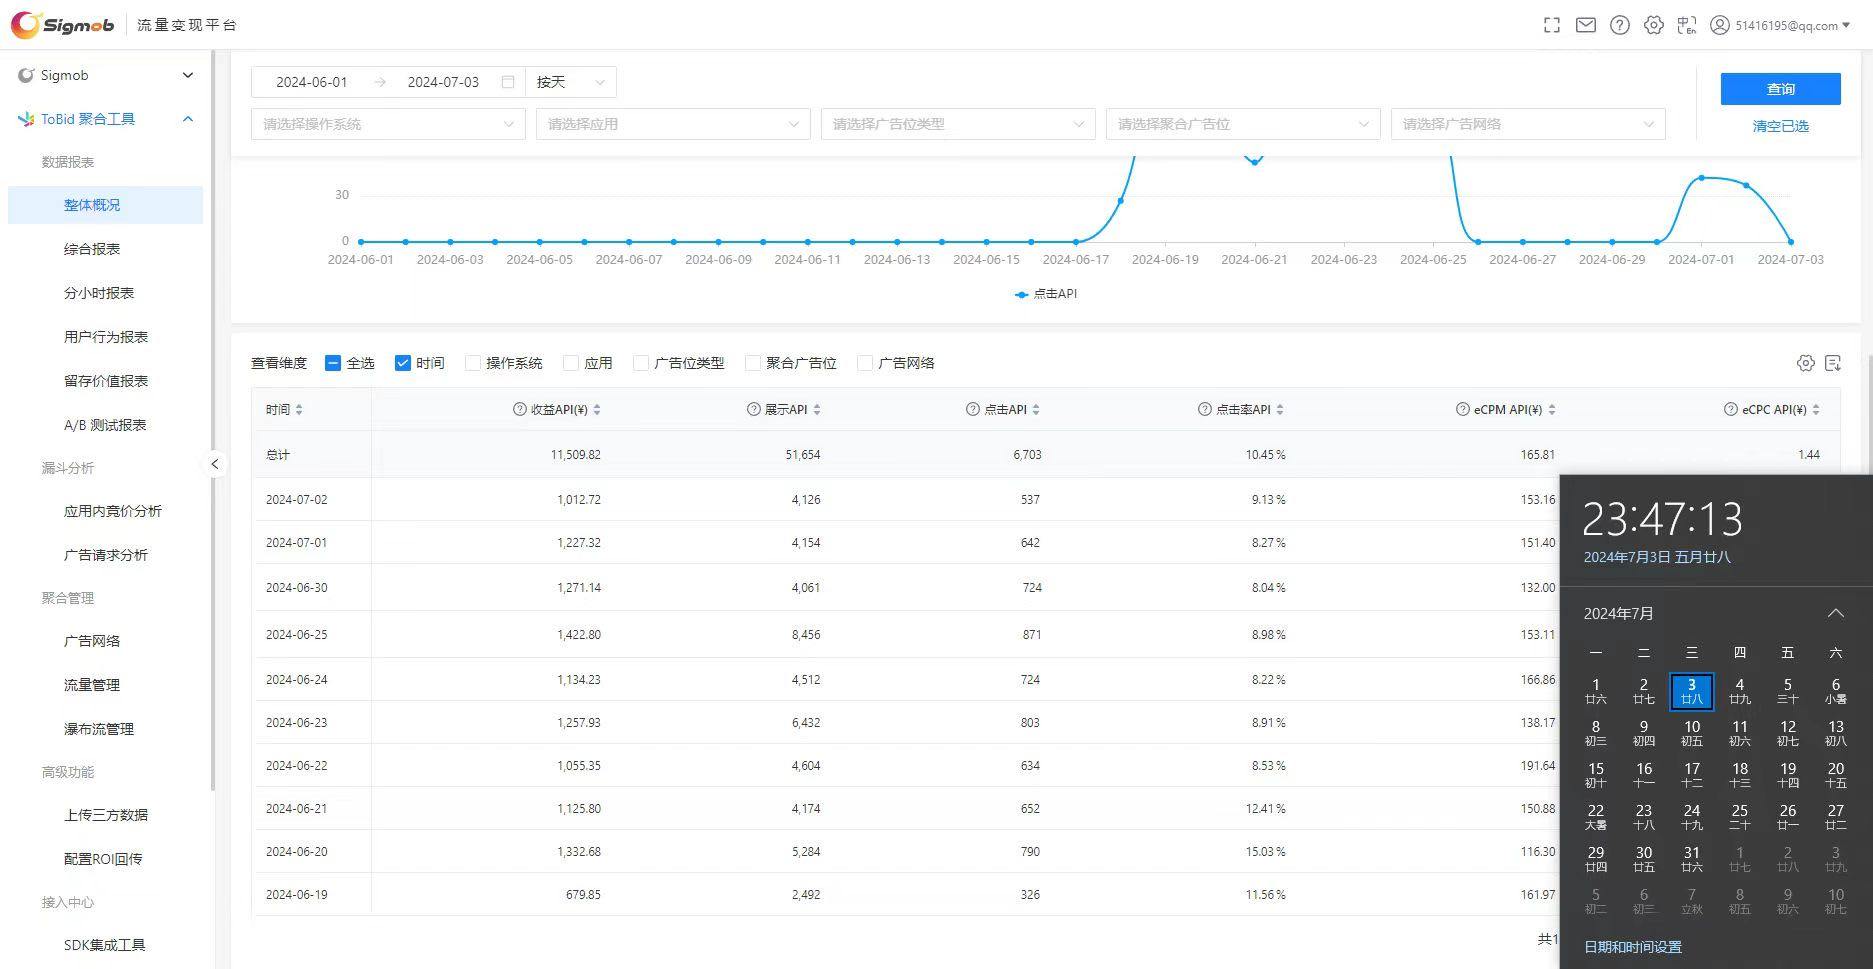
Task: Toggle the 全选 checkbox
Action: point(333,363)
